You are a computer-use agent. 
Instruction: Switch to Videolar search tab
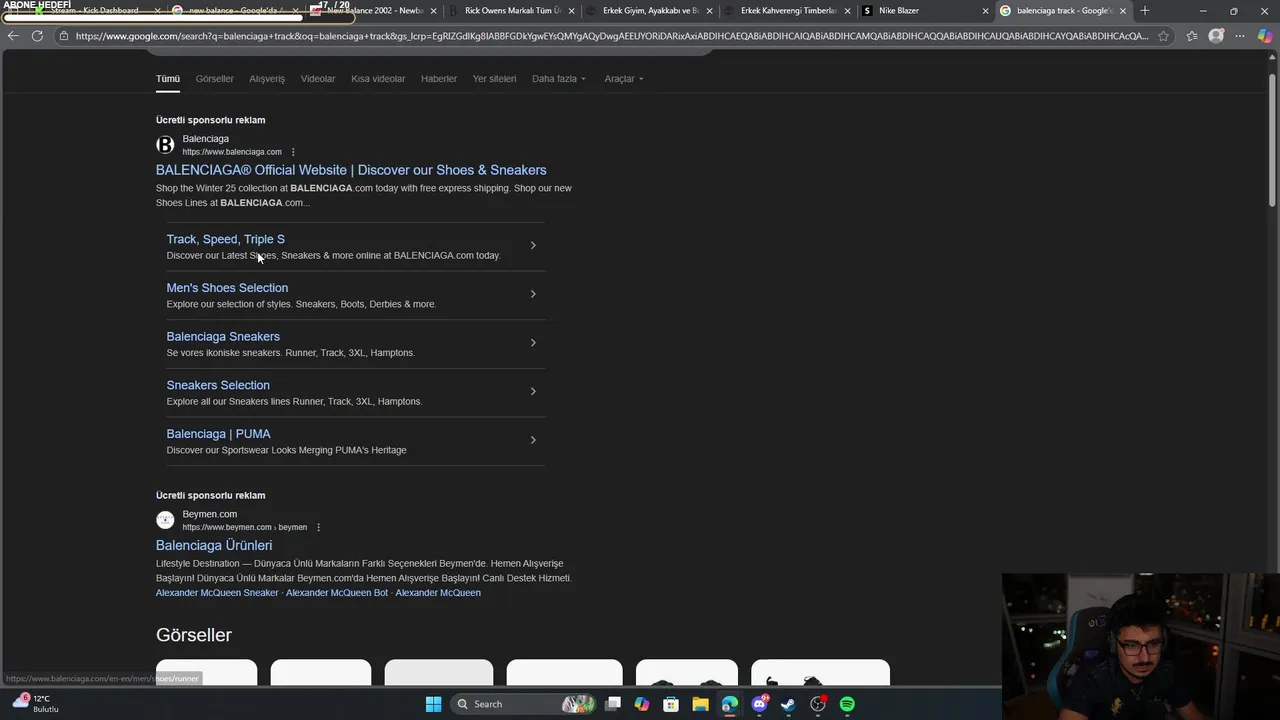tap(318, 79)
